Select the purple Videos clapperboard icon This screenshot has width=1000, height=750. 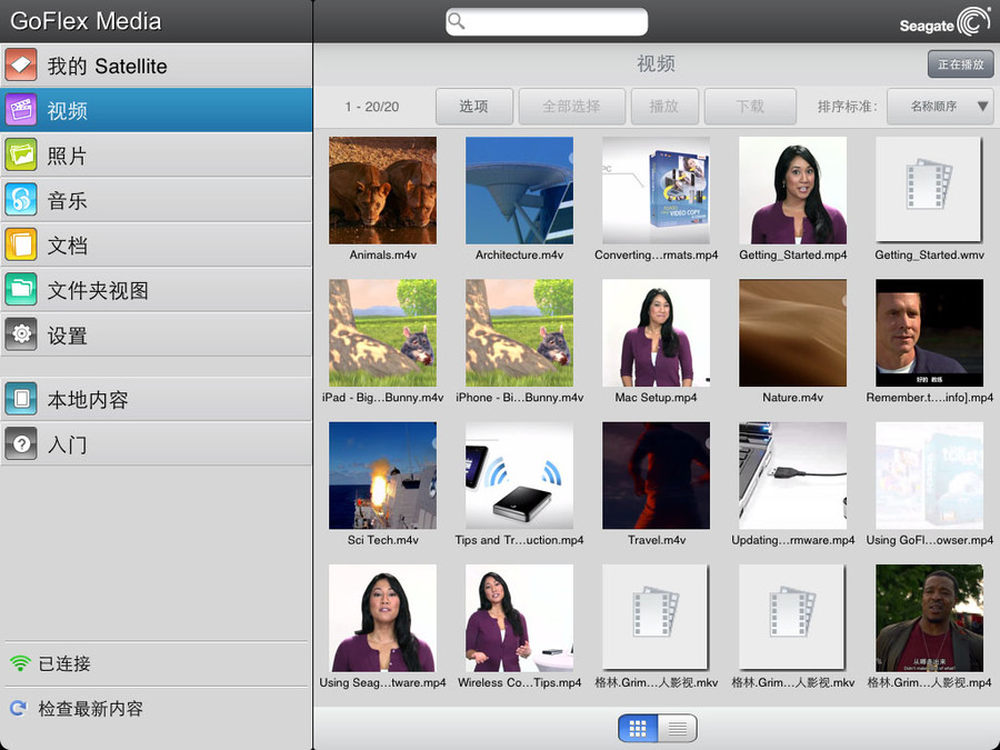(x=21, y=110)
